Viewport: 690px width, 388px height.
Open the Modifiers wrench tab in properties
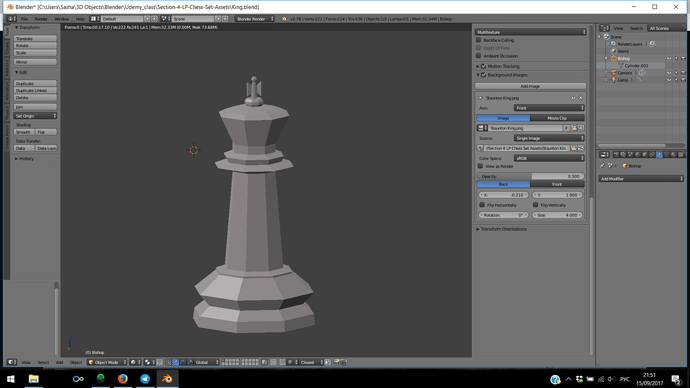coord(659,154)
